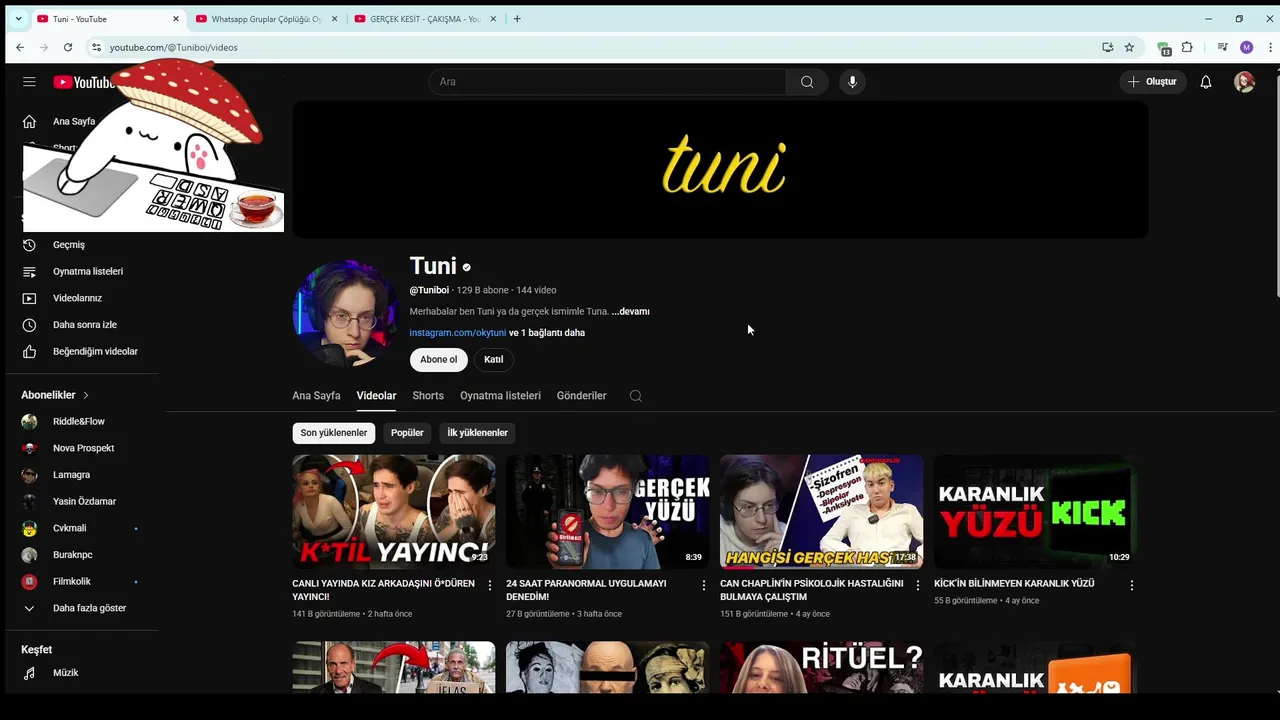1280x720 pixels.
Task: Open the install app icon in address bar
Action: click(x=1107, y=47)
